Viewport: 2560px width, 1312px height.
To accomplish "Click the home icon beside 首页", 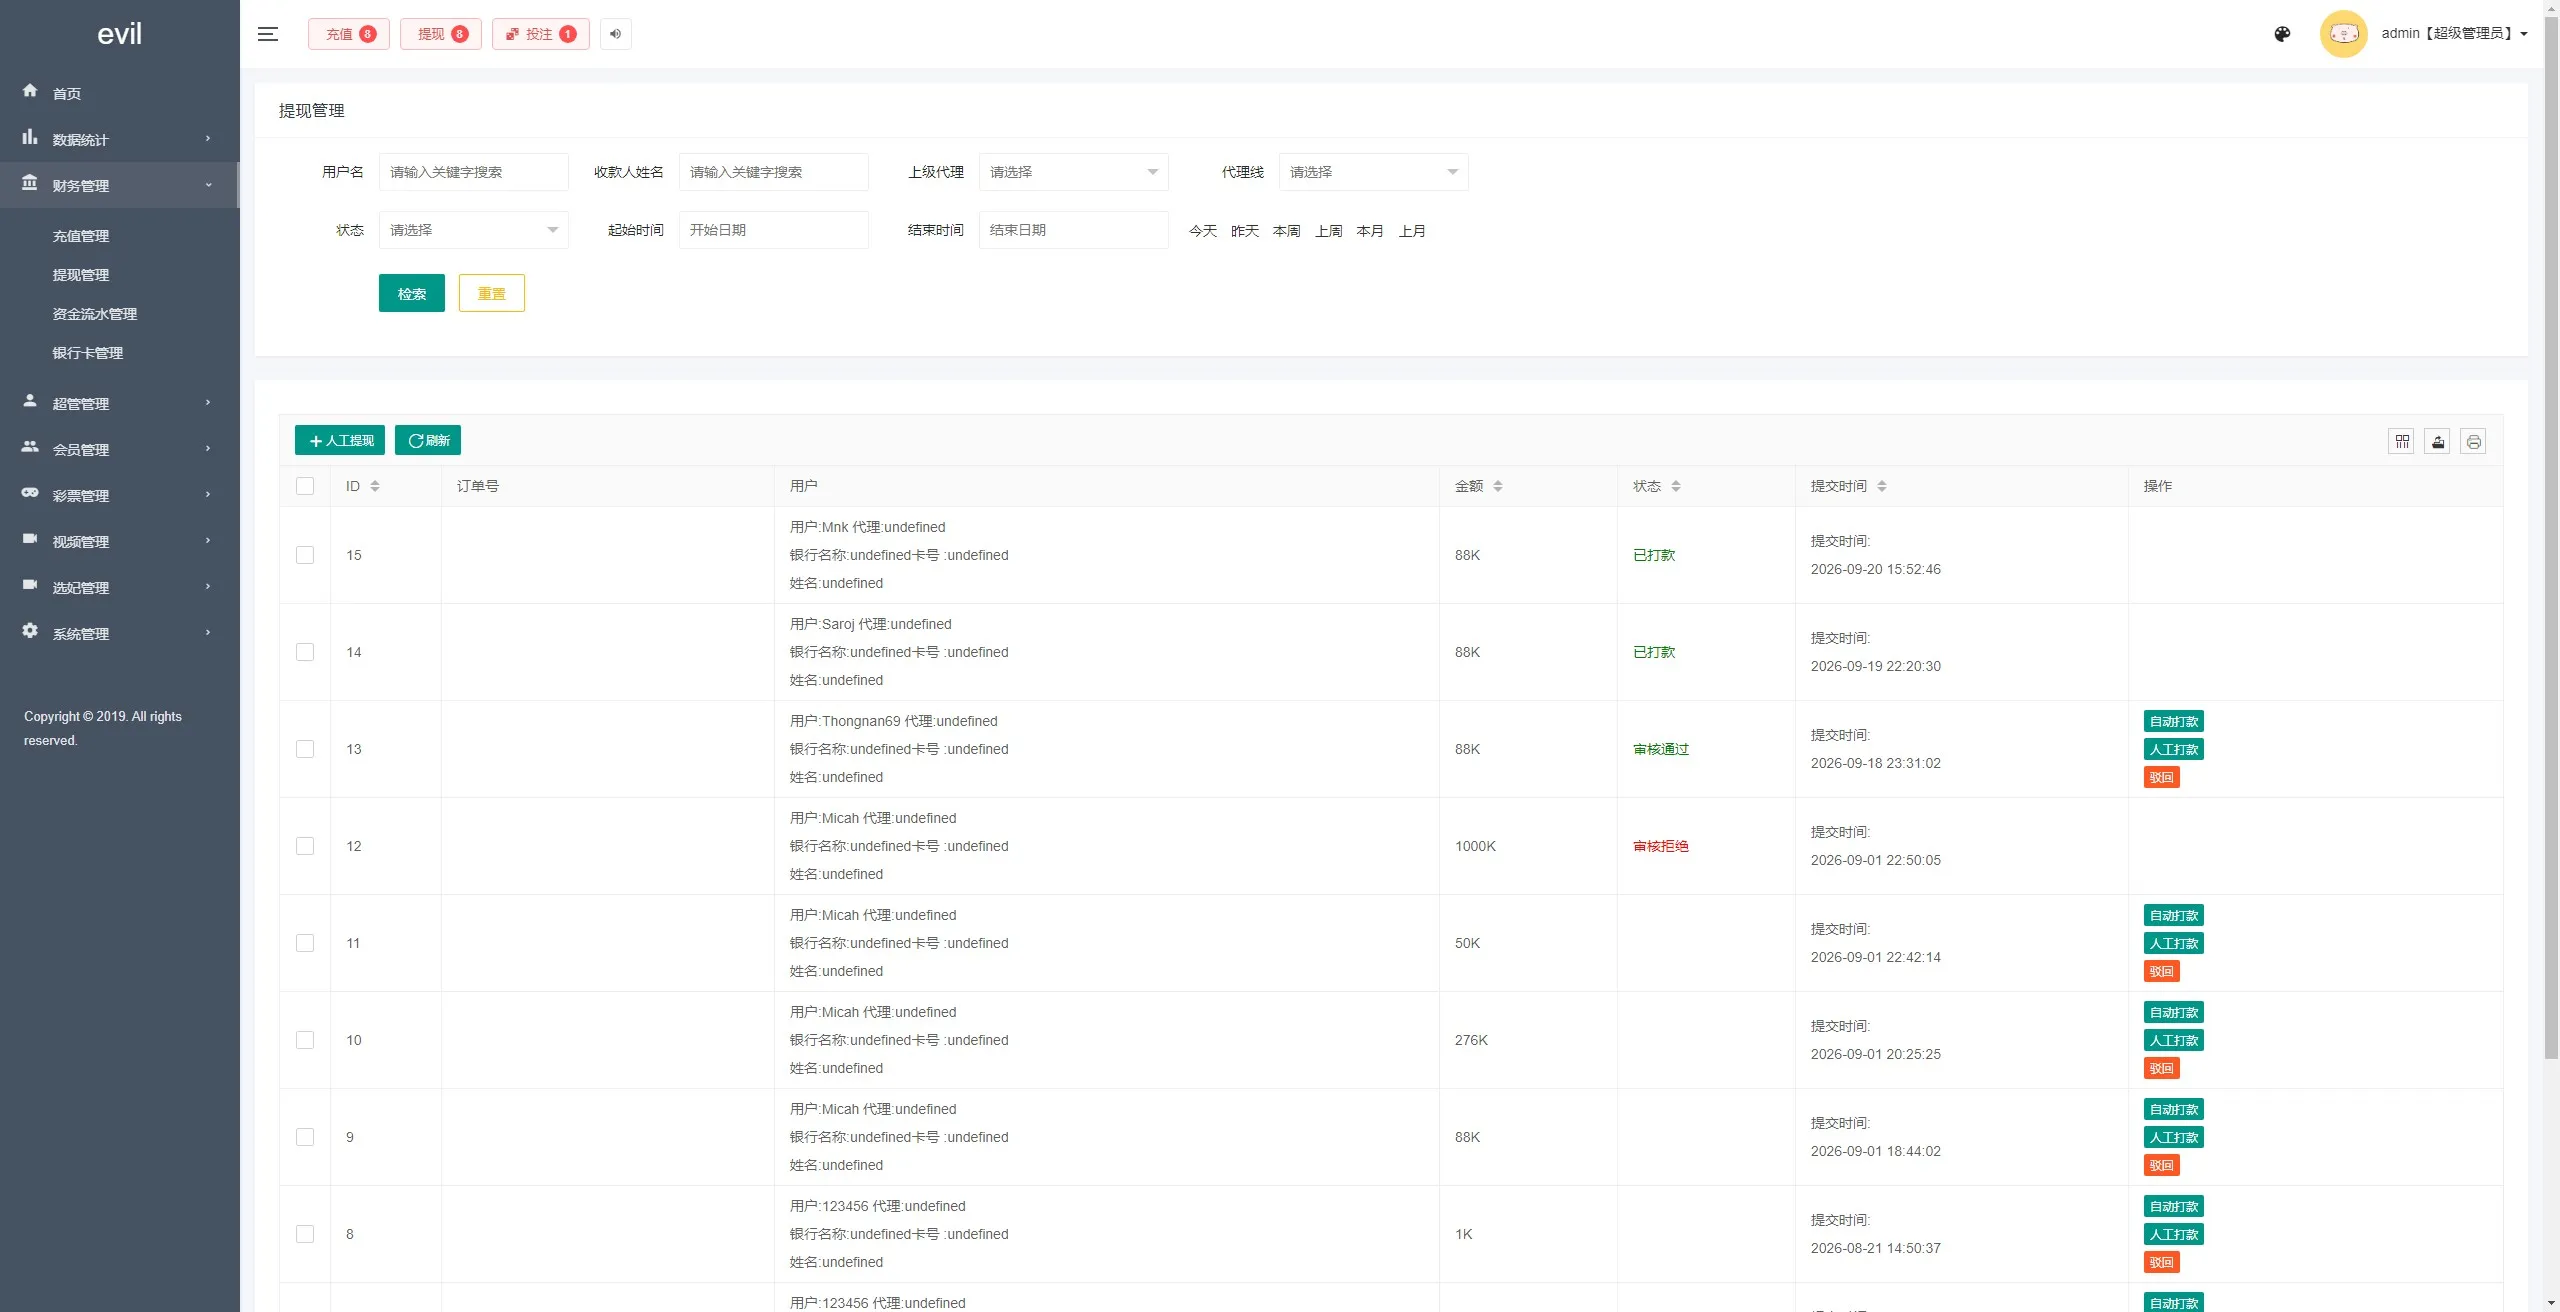I will [30, 91].
